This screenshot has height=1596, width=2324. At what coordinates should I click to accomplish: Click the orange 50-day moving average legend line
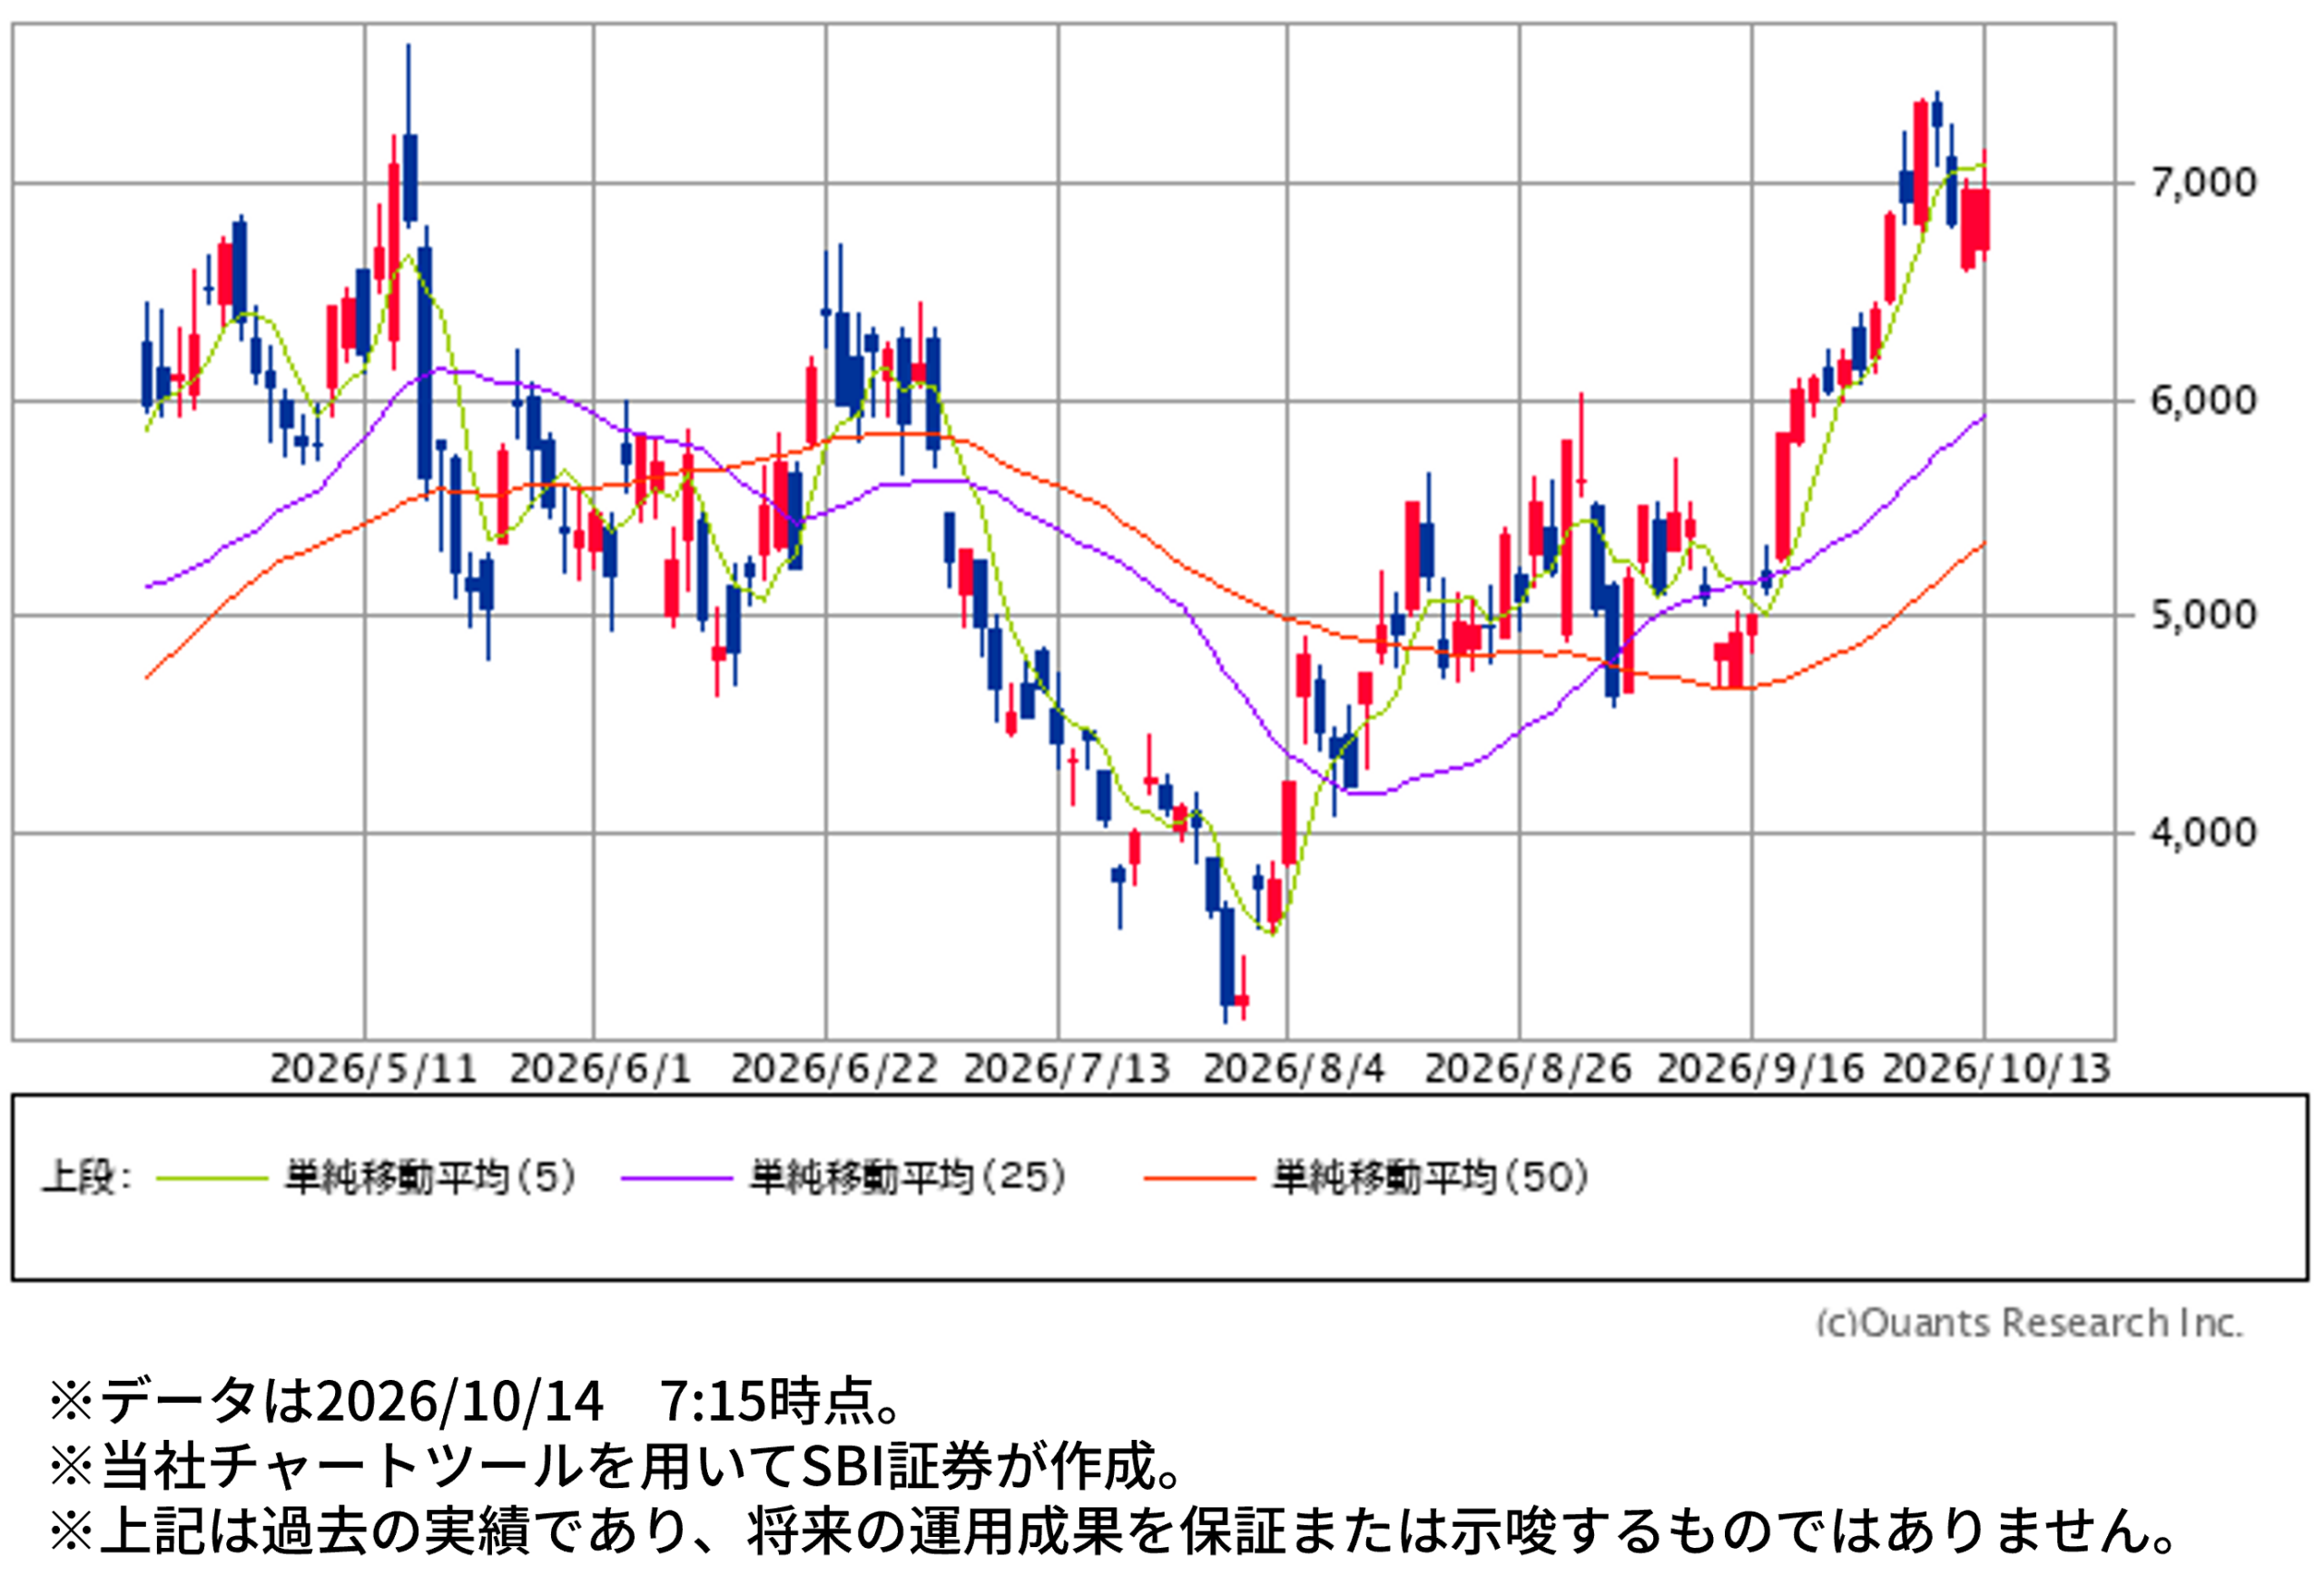click(x=1199, y=1179)
